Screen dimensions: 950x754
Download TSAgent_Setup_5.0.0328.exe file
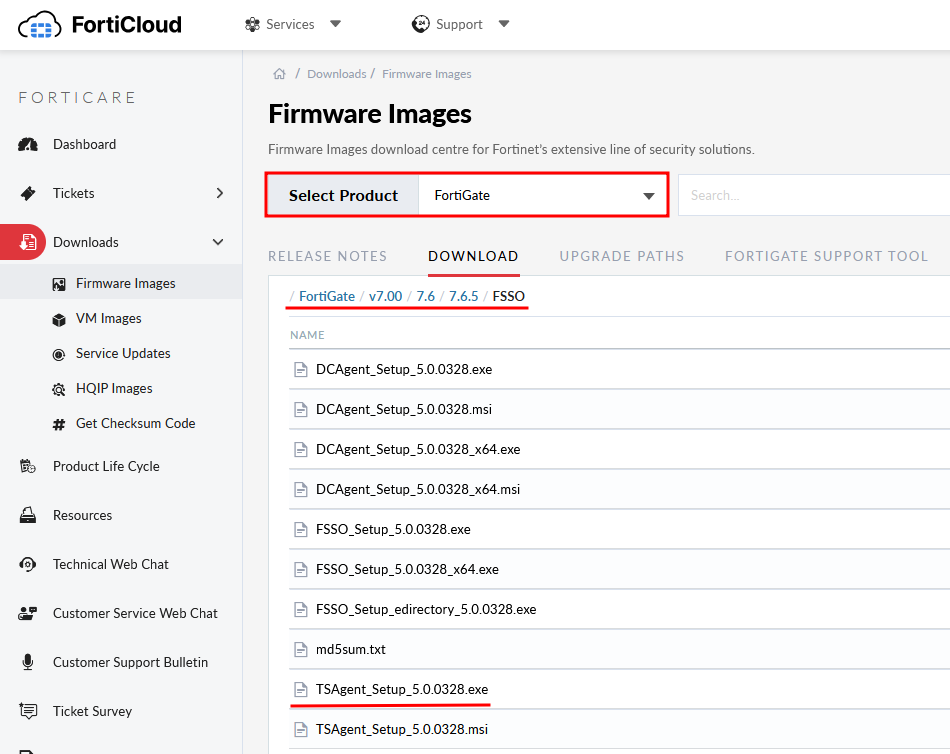pyautogui.click(x=402, y=690)
